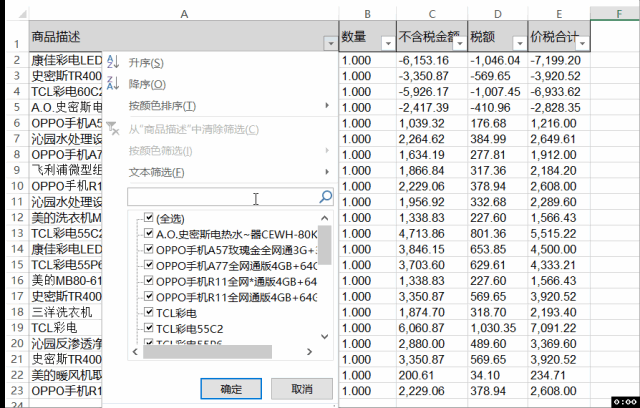Viewport: 640px width, 408px height.
Task: Click cell with value 234.71
Action: (x=559, y=375)
